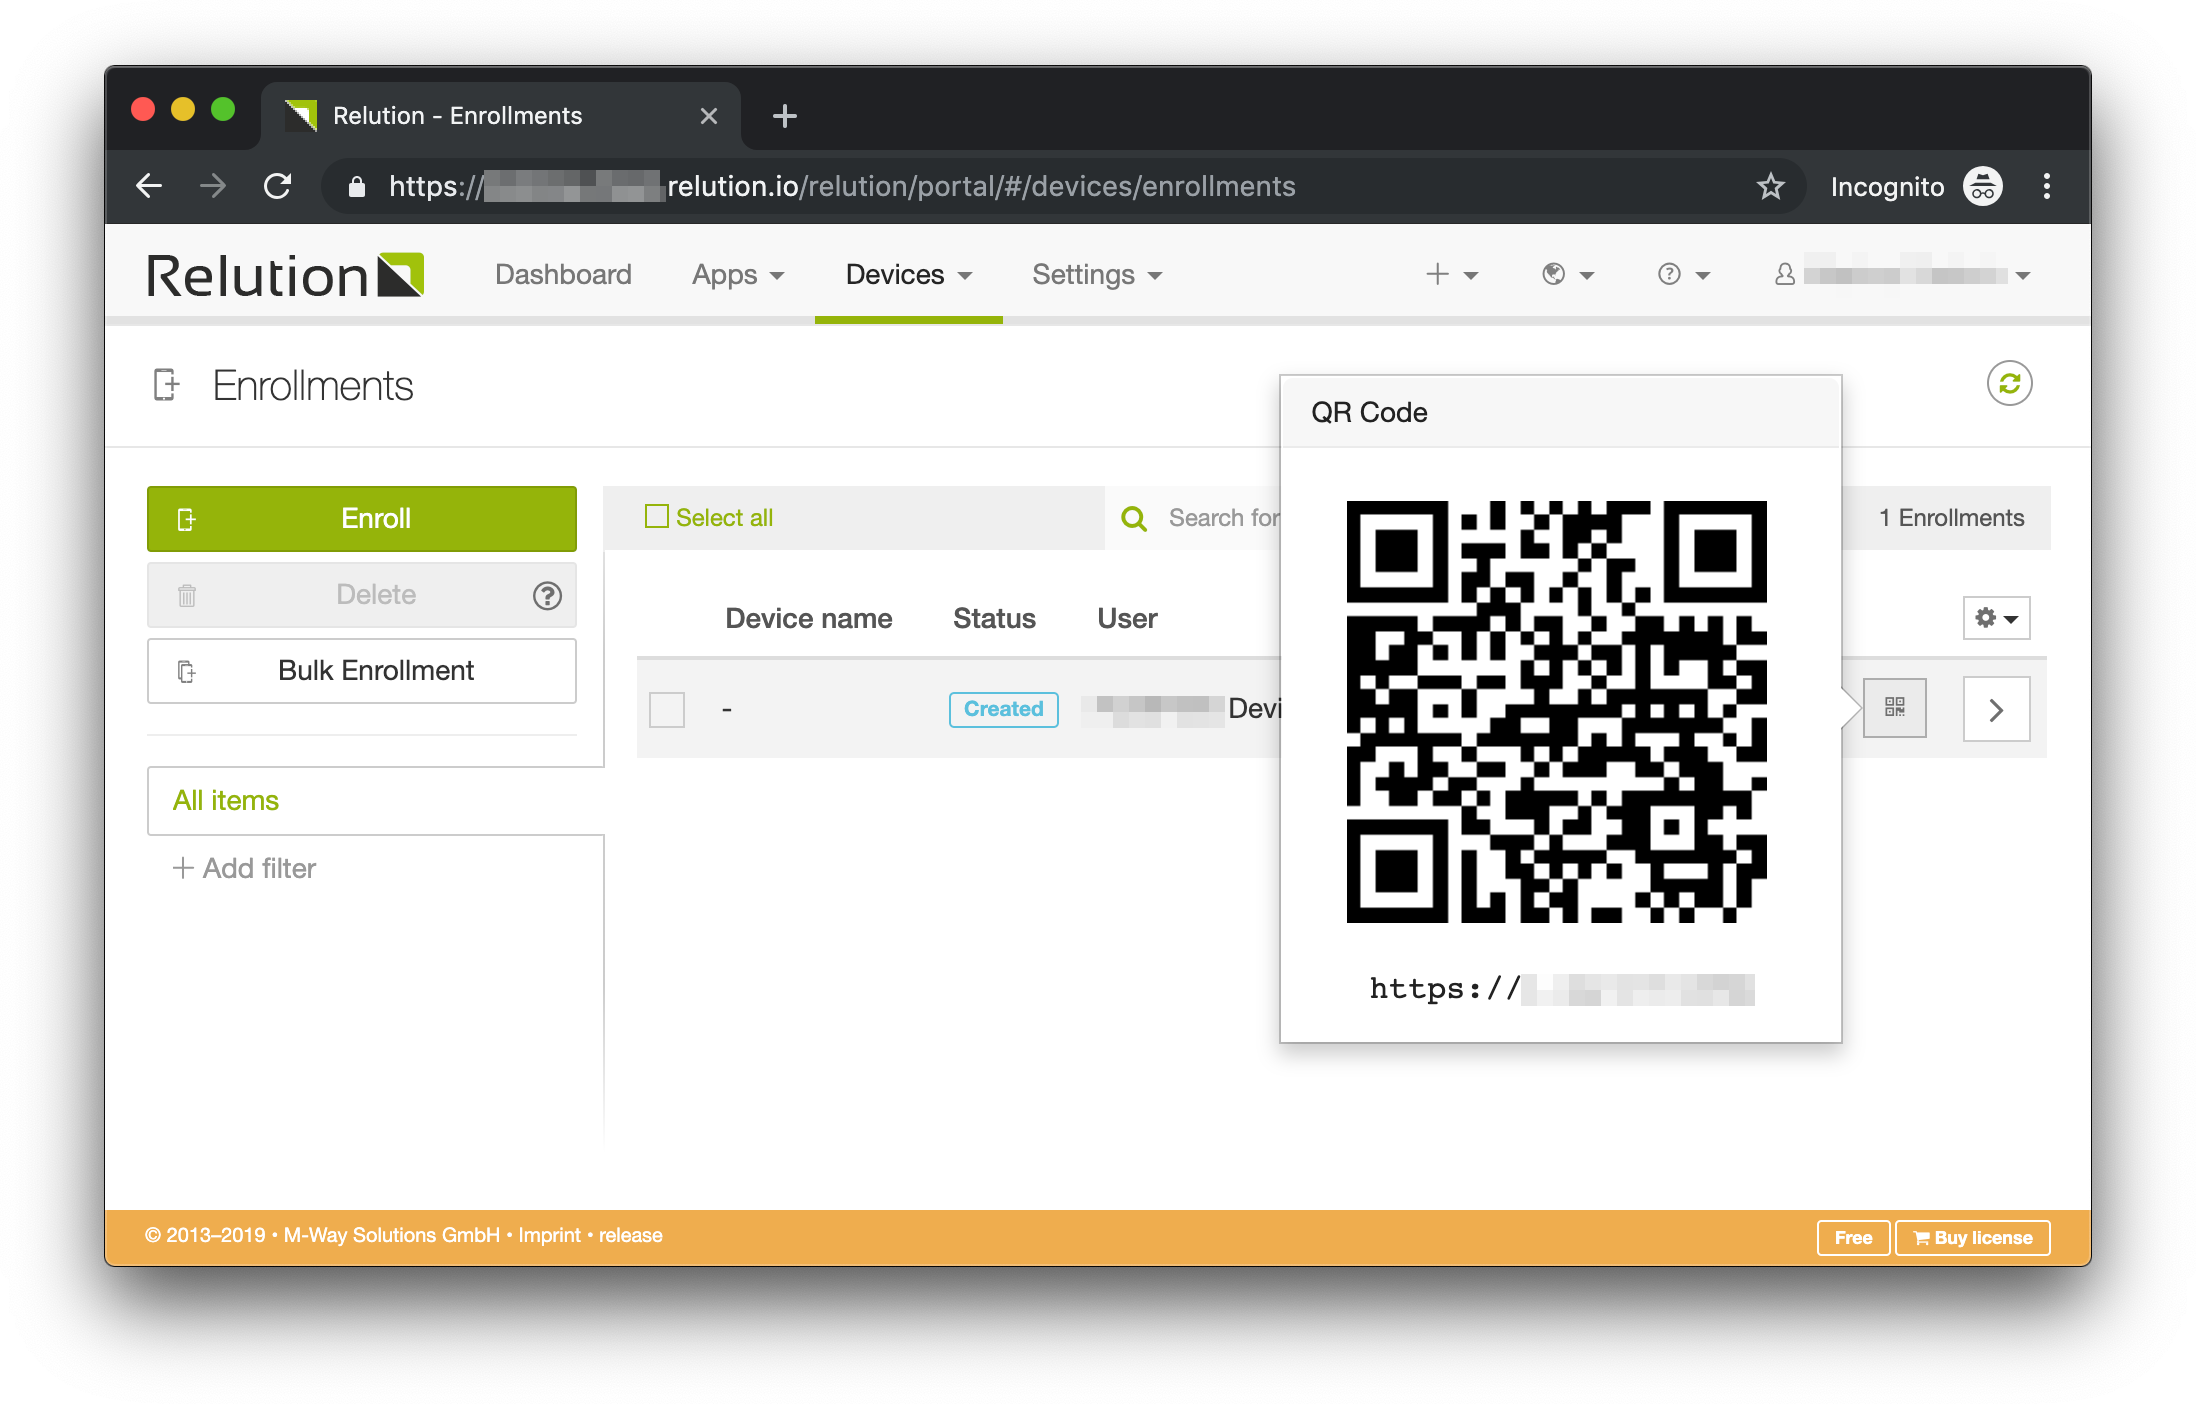Open the globe language dropdown
This screenshot has height=1404, width=2196.
point(1567,274)
